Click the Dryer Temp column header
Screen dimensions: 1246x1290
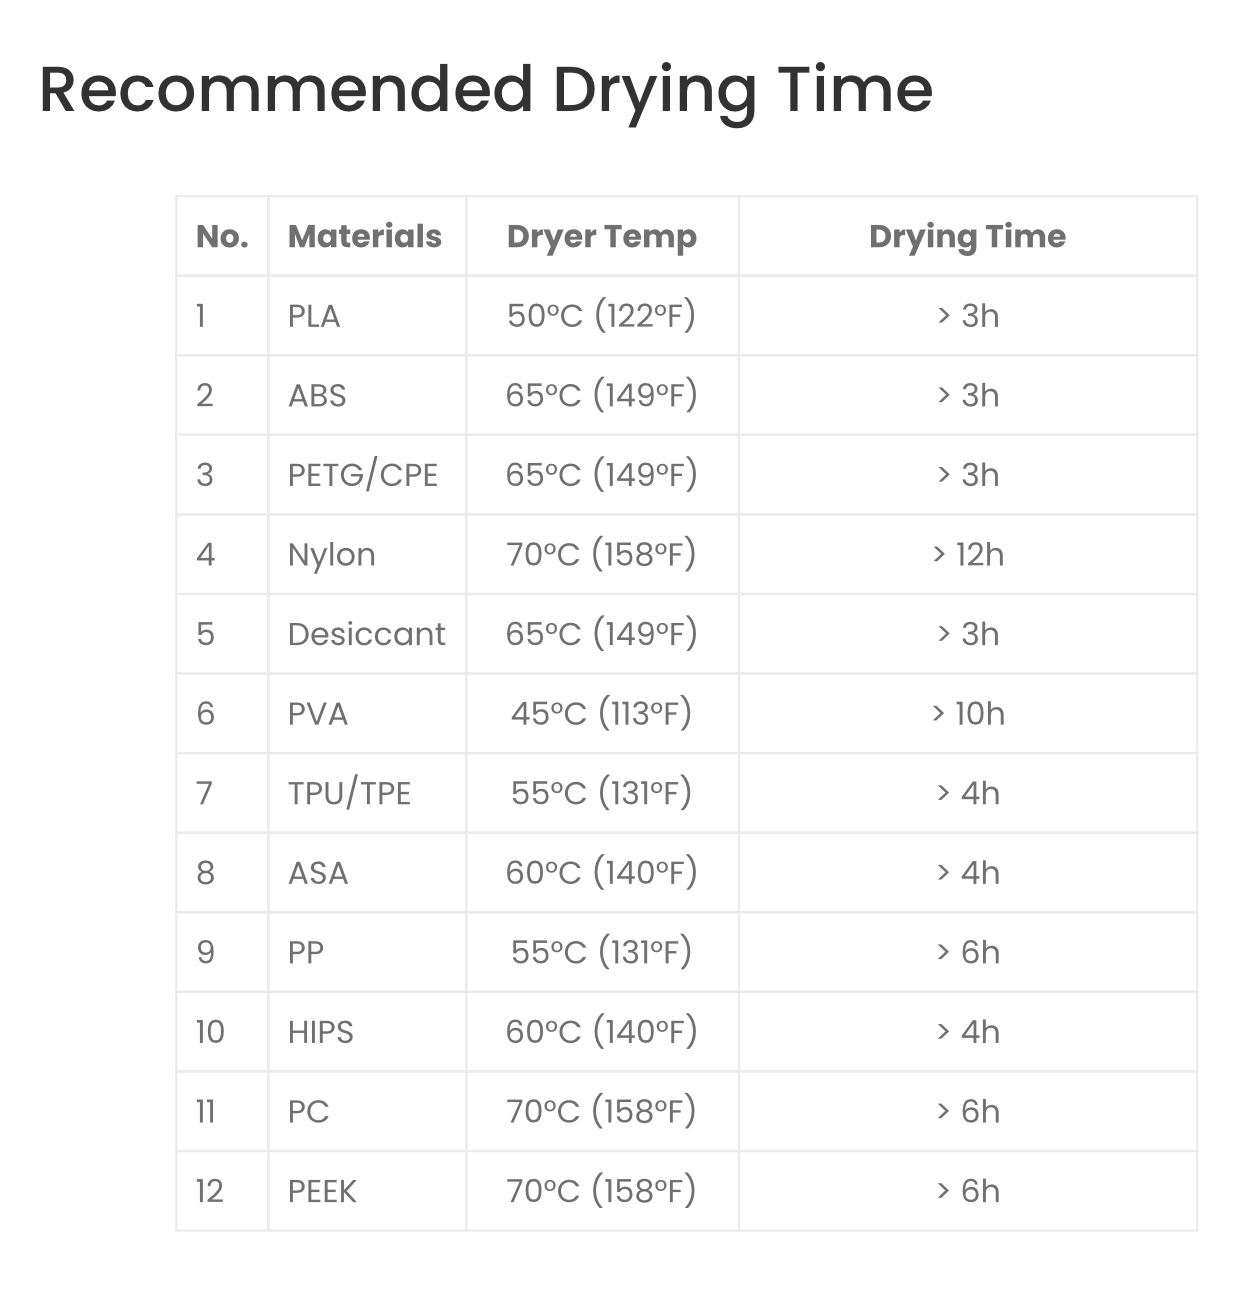pyautogui.click(x=602, y=238)
